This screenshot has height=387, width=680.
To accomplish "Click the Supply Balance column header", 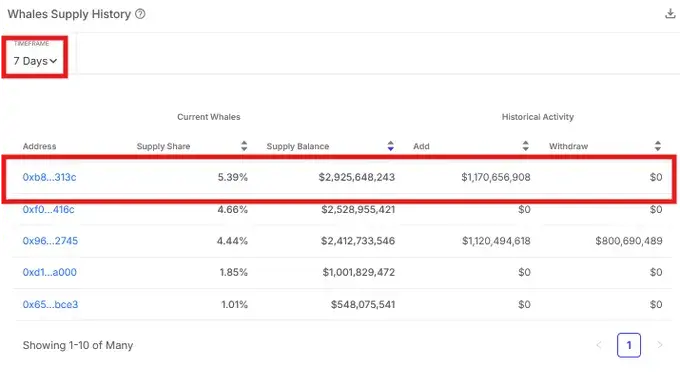I will (x=298, y=146).
